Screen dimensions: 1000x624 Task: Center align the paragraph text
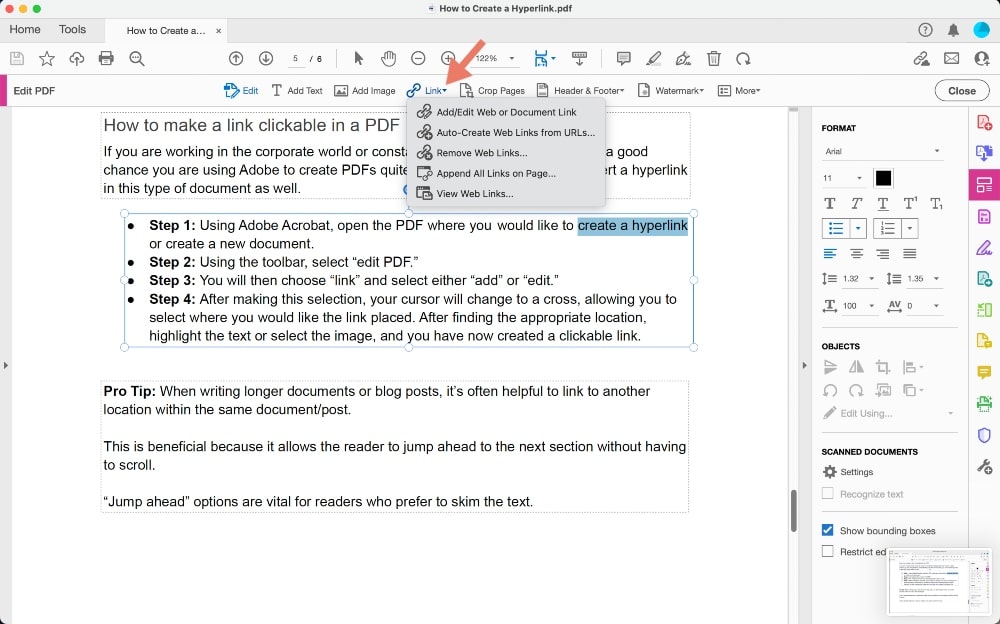tap(859, 253)
